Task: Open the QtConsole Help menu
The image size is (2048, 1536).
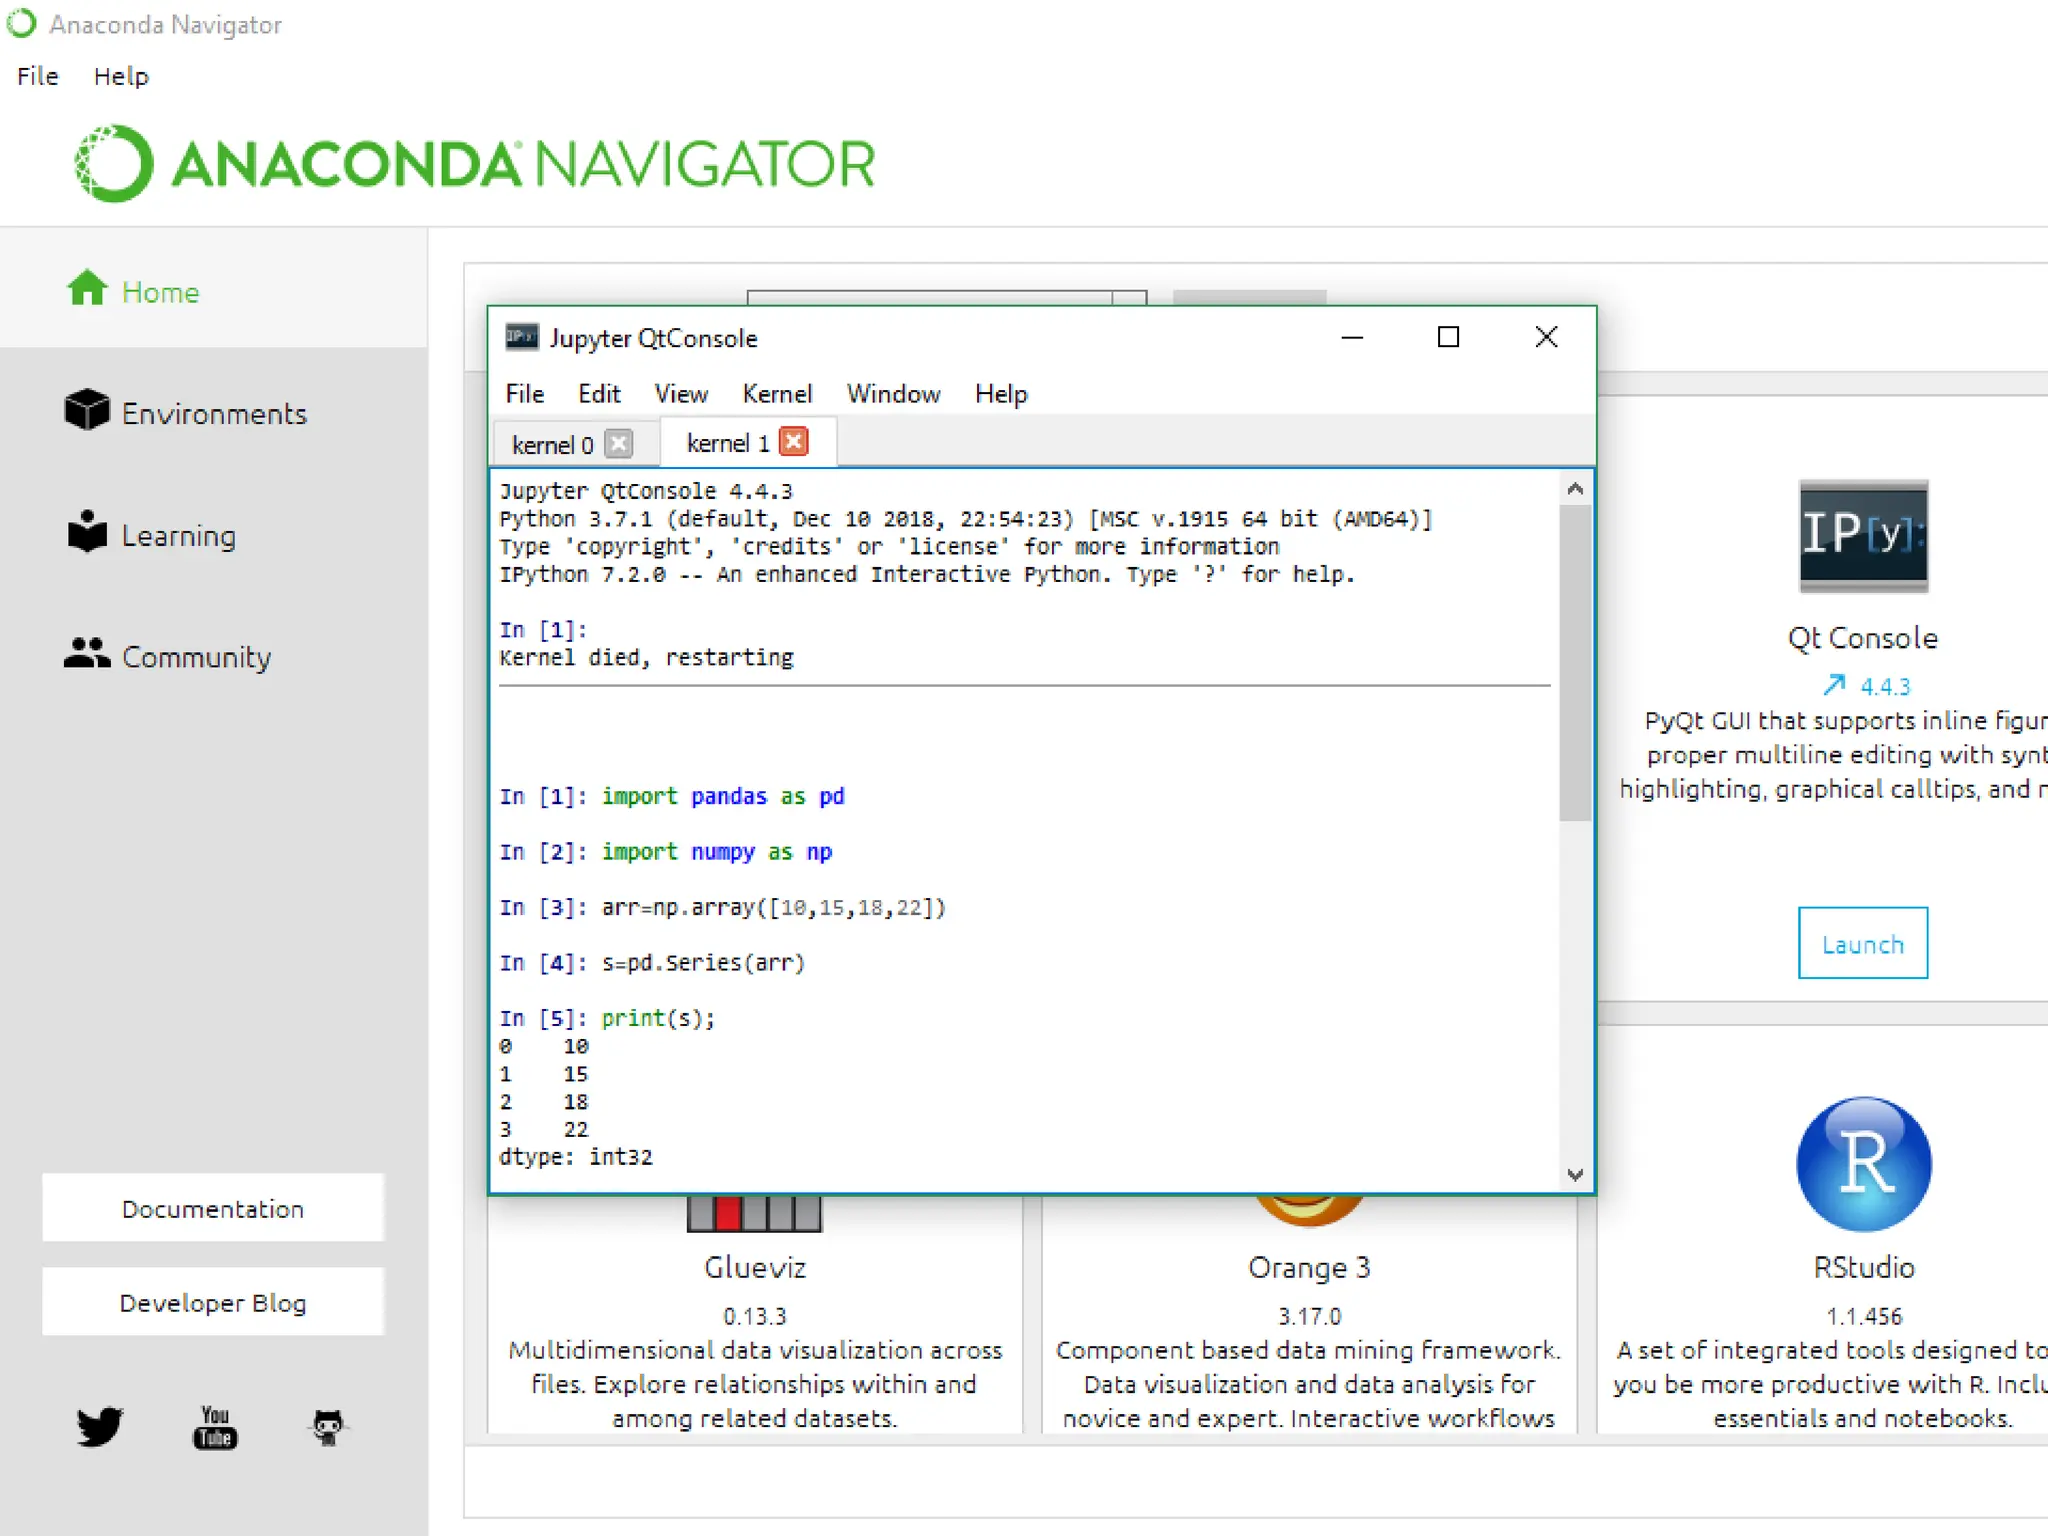Action: tap(1001, 394)
